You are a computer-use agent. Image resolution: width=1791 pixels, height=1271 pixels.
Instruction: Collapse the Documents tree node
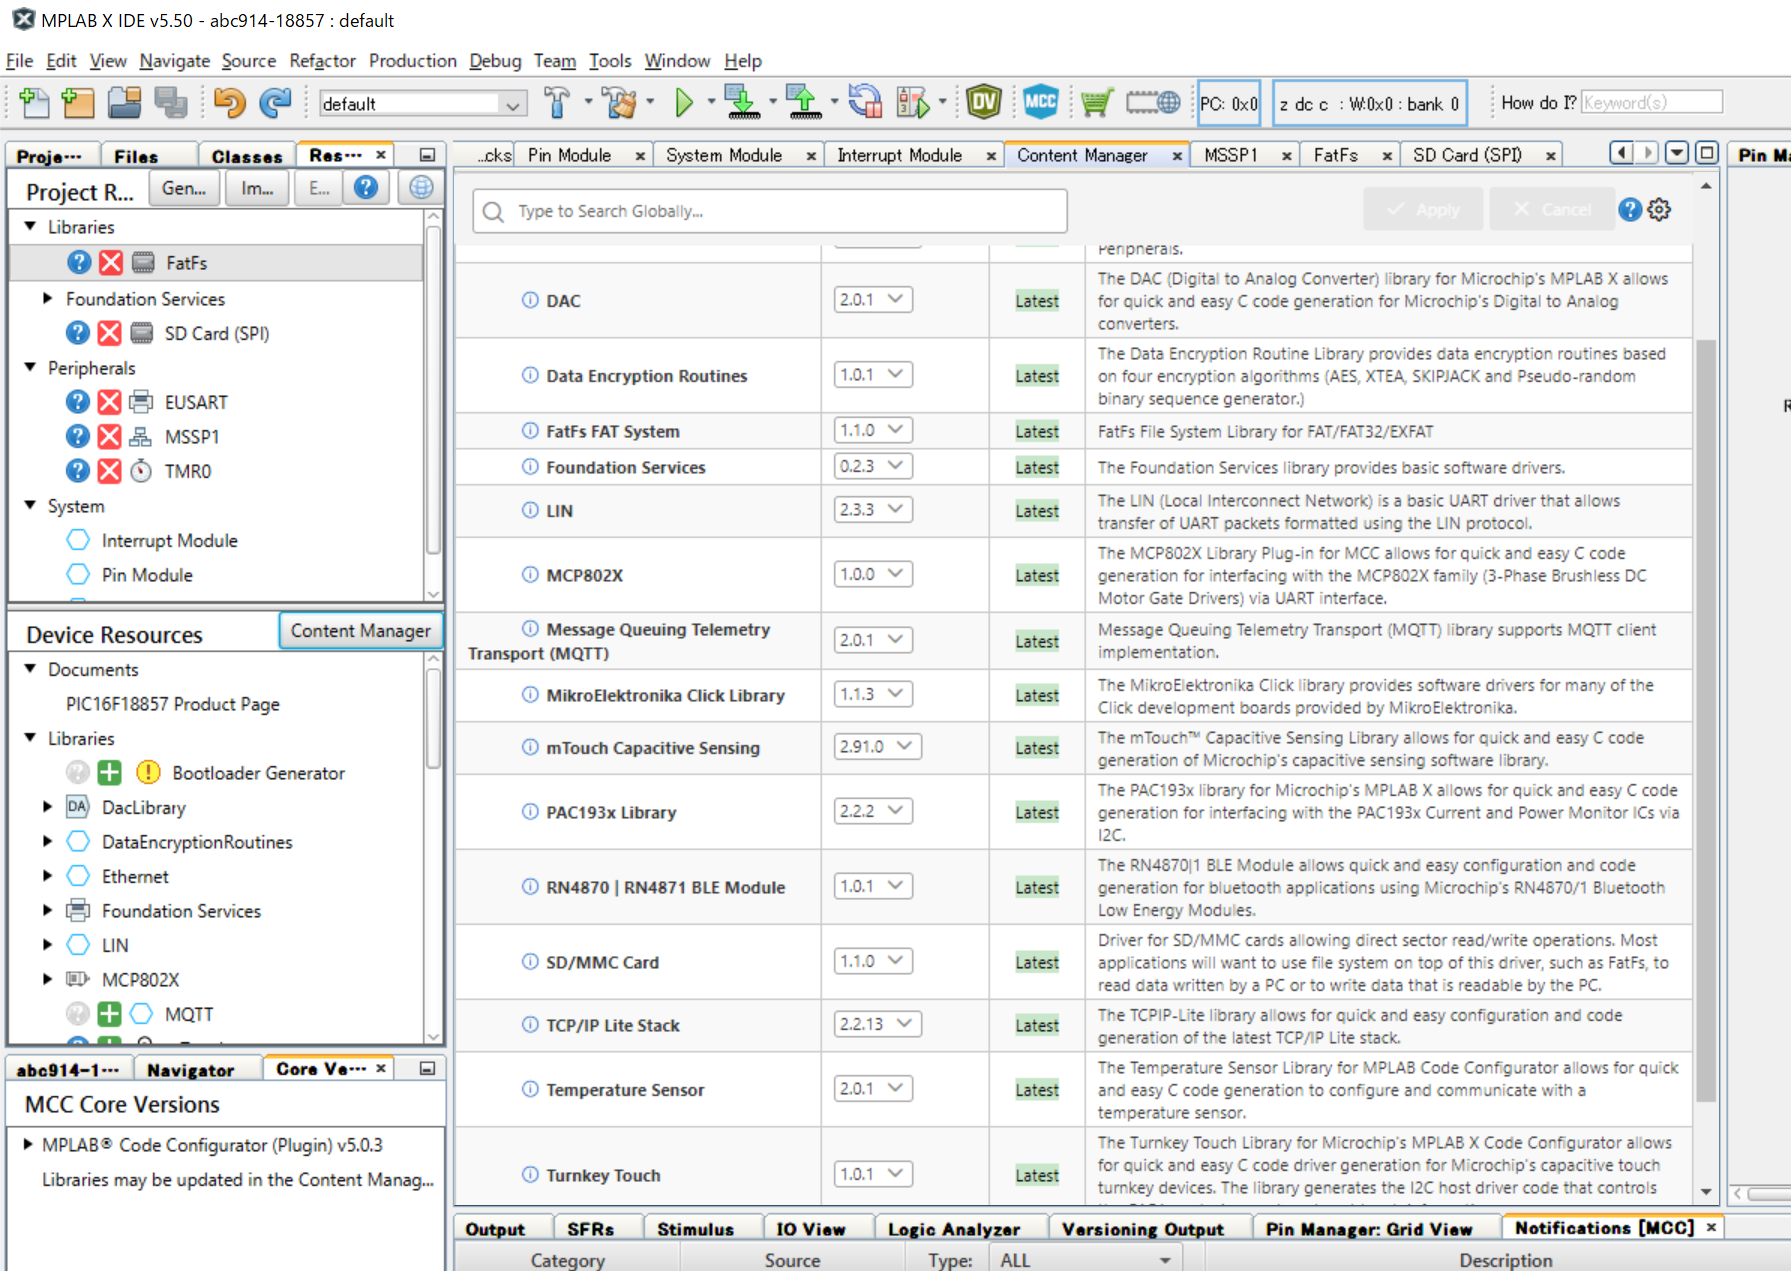click(30, 668)
